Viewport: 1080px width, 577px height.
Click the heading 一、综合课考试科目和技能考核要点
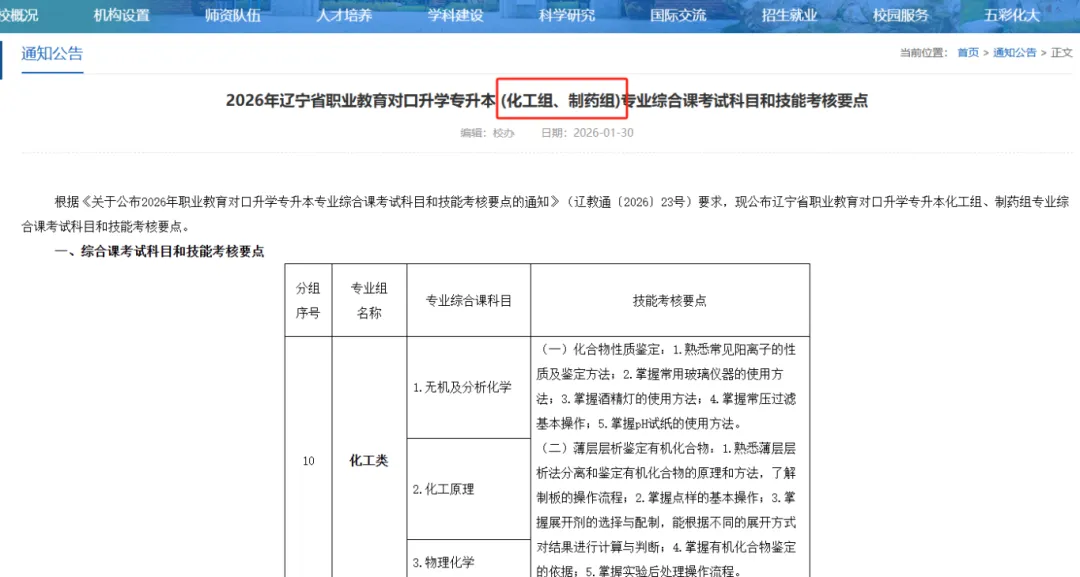click(159, 251)
